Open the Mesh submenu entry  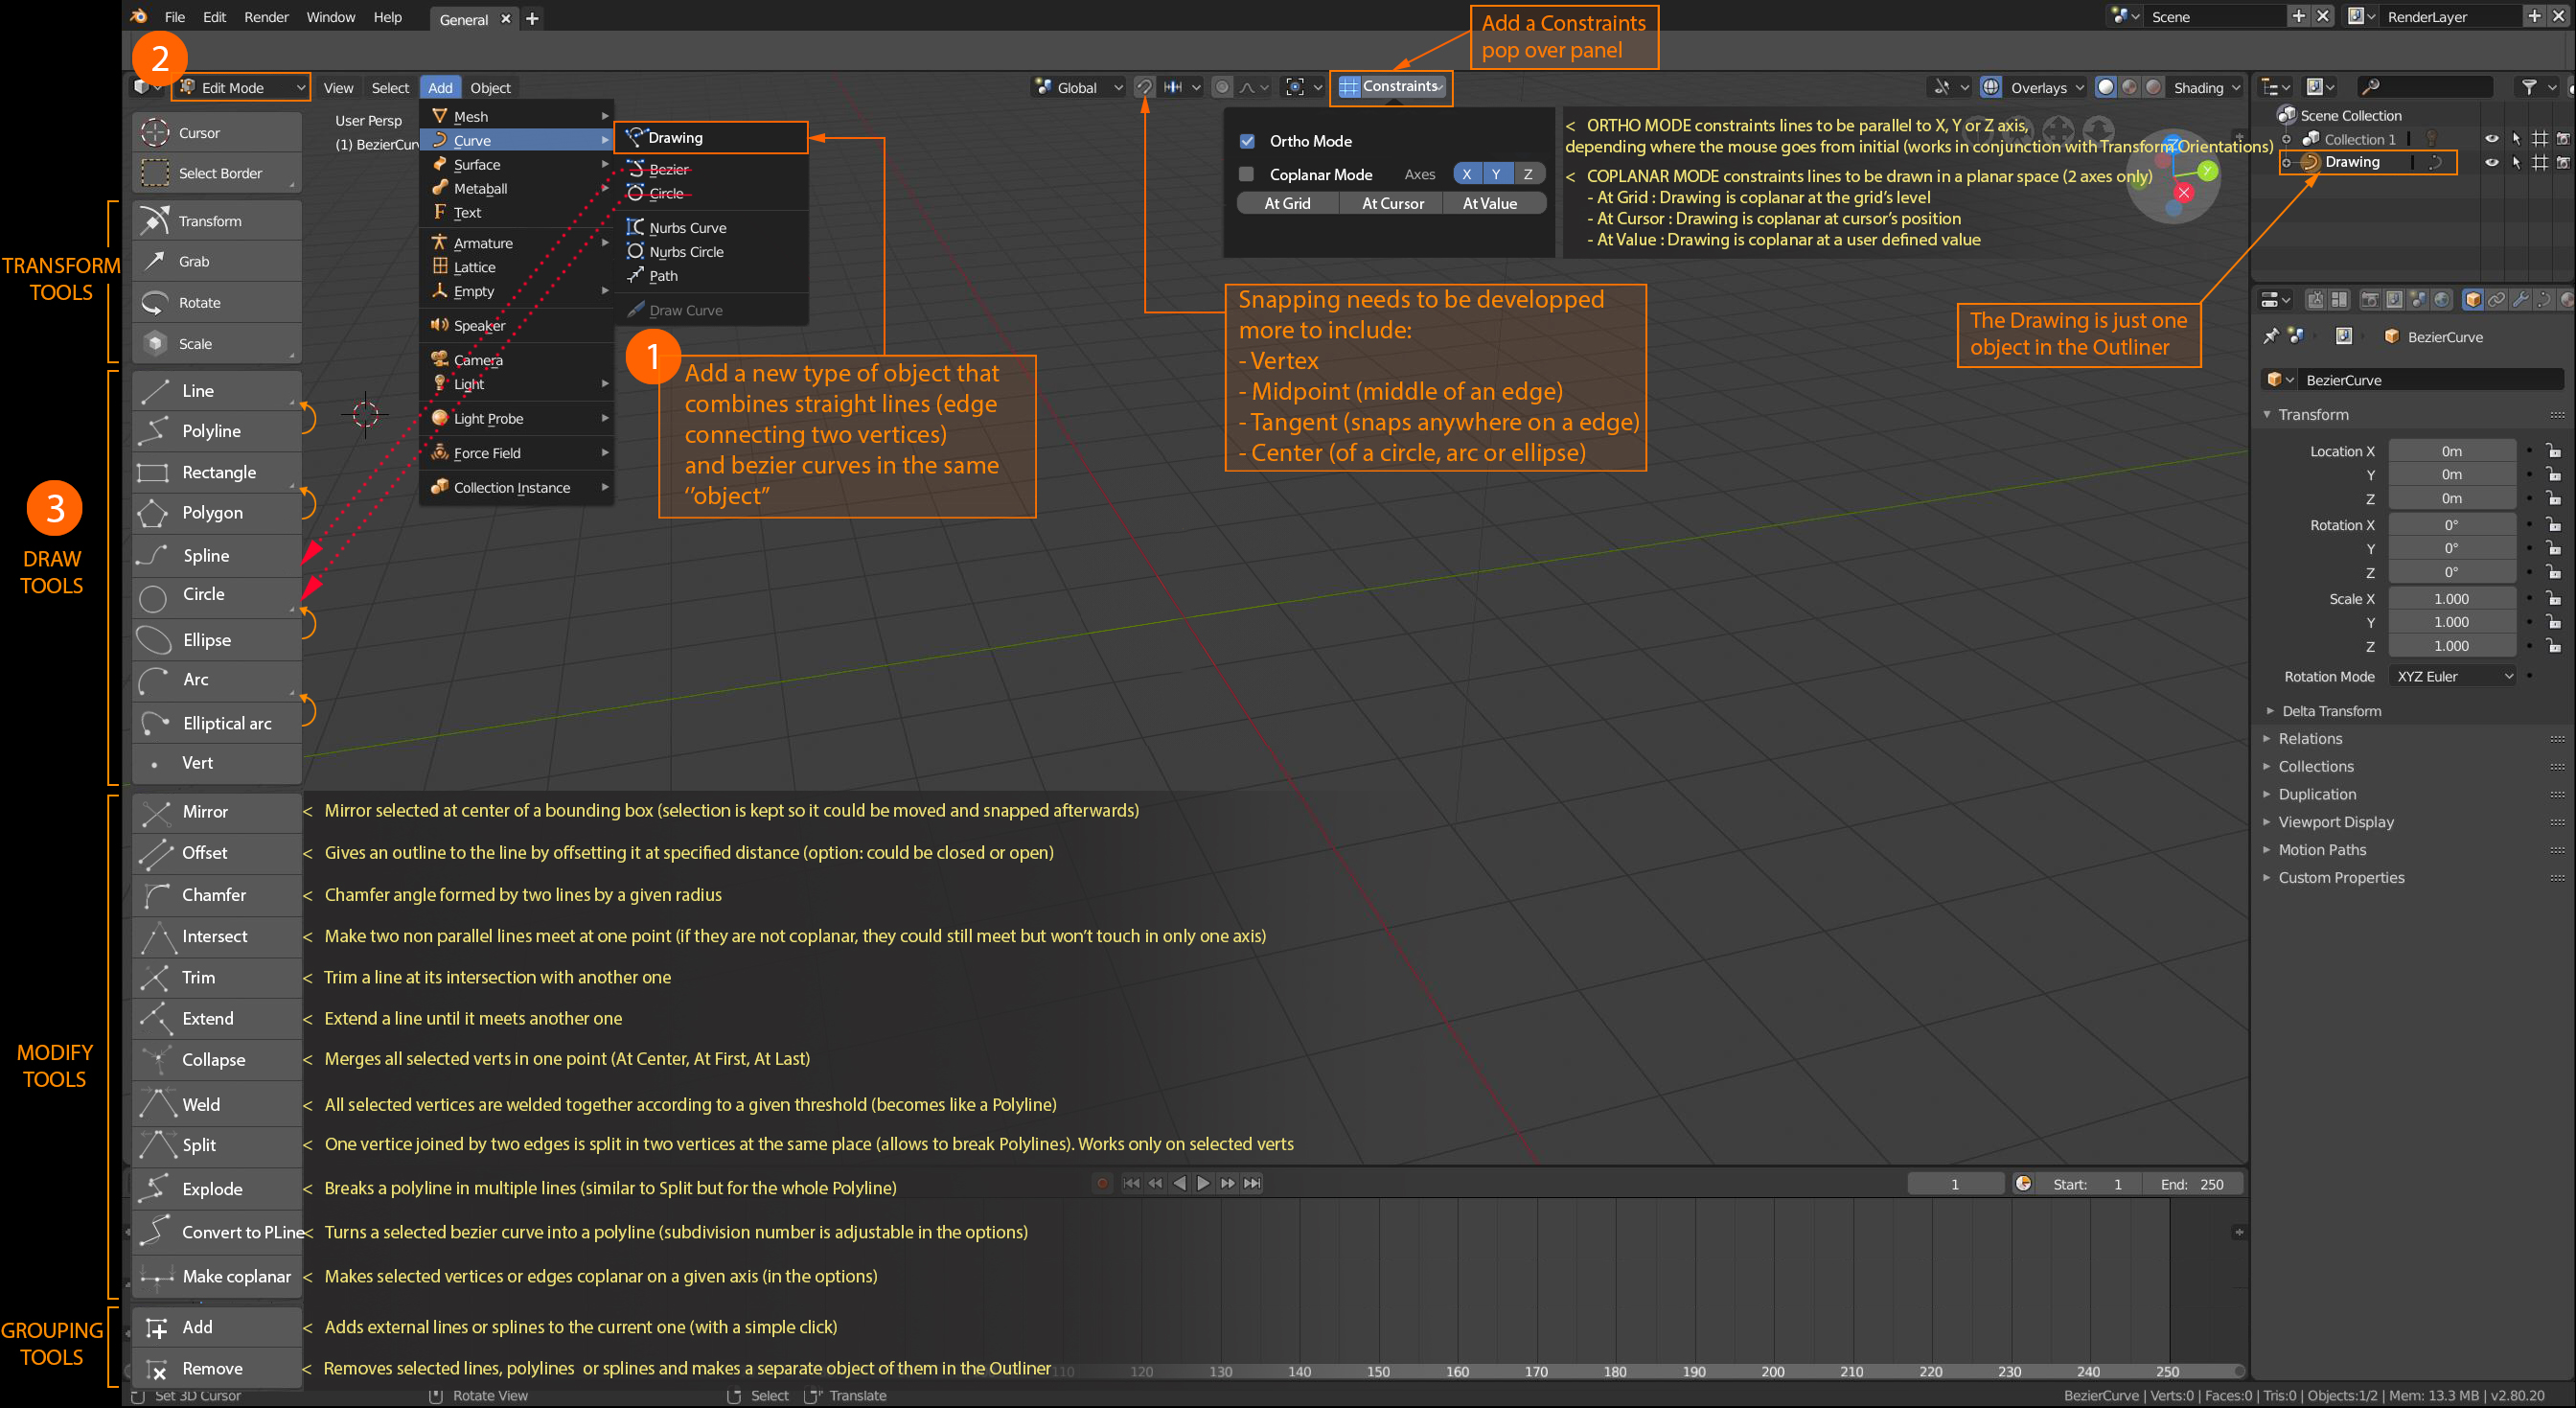pos(517,116)
